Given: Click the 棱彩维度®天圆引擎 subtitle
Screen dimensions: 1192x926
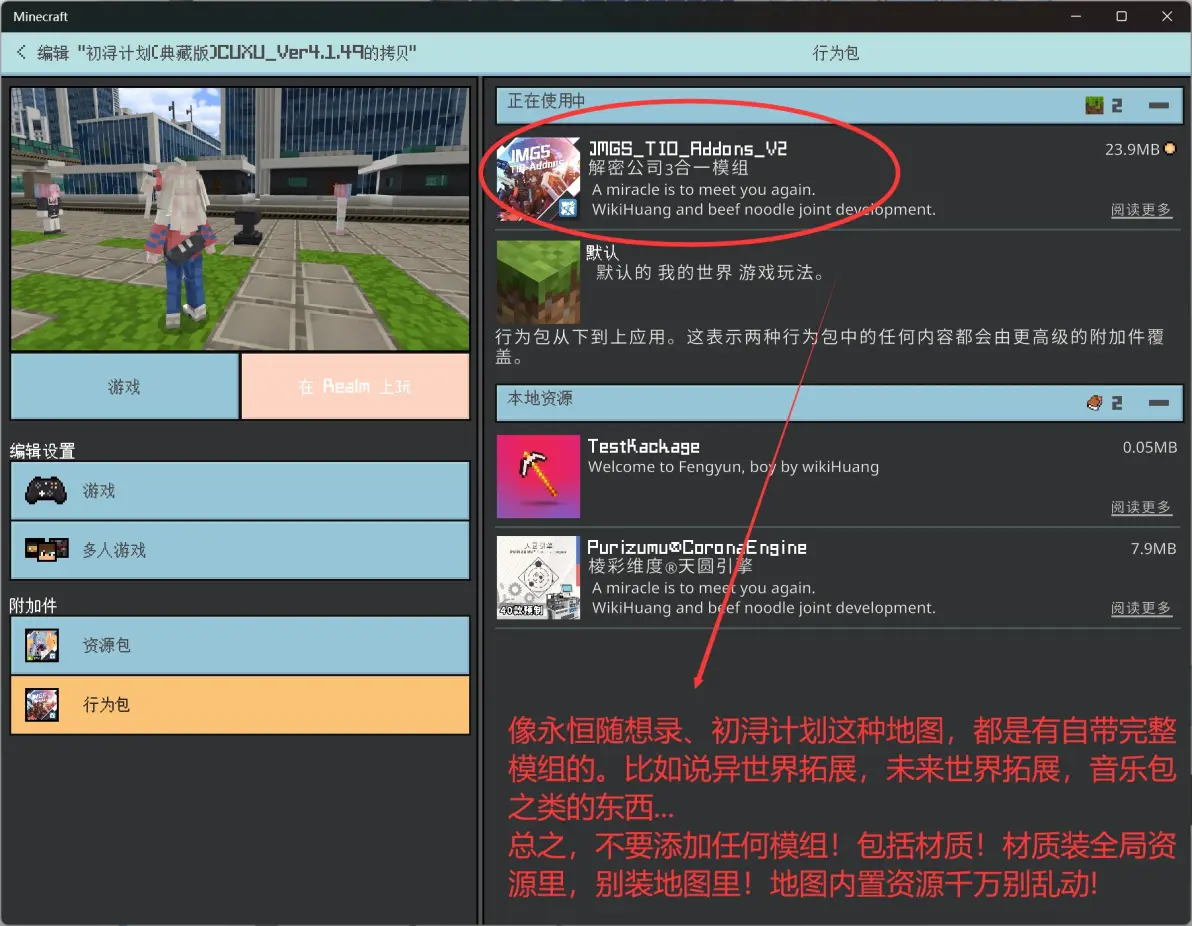Looking at the screenshot, I should (670, 566).
